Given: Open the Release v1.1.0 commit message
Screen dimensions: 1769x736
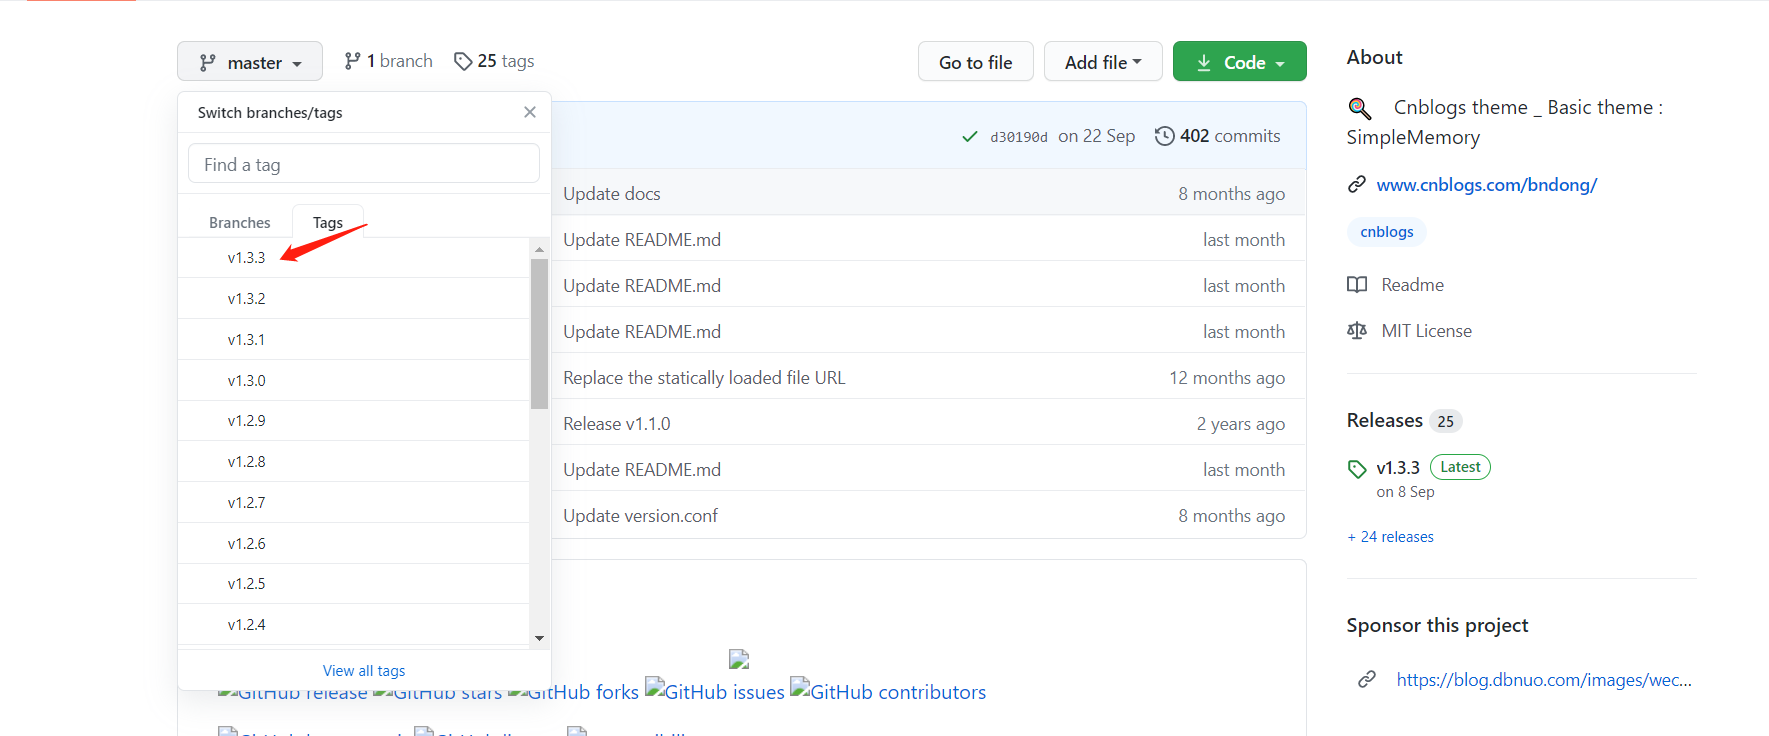Looking at the screenshot, I should [617, 424].
